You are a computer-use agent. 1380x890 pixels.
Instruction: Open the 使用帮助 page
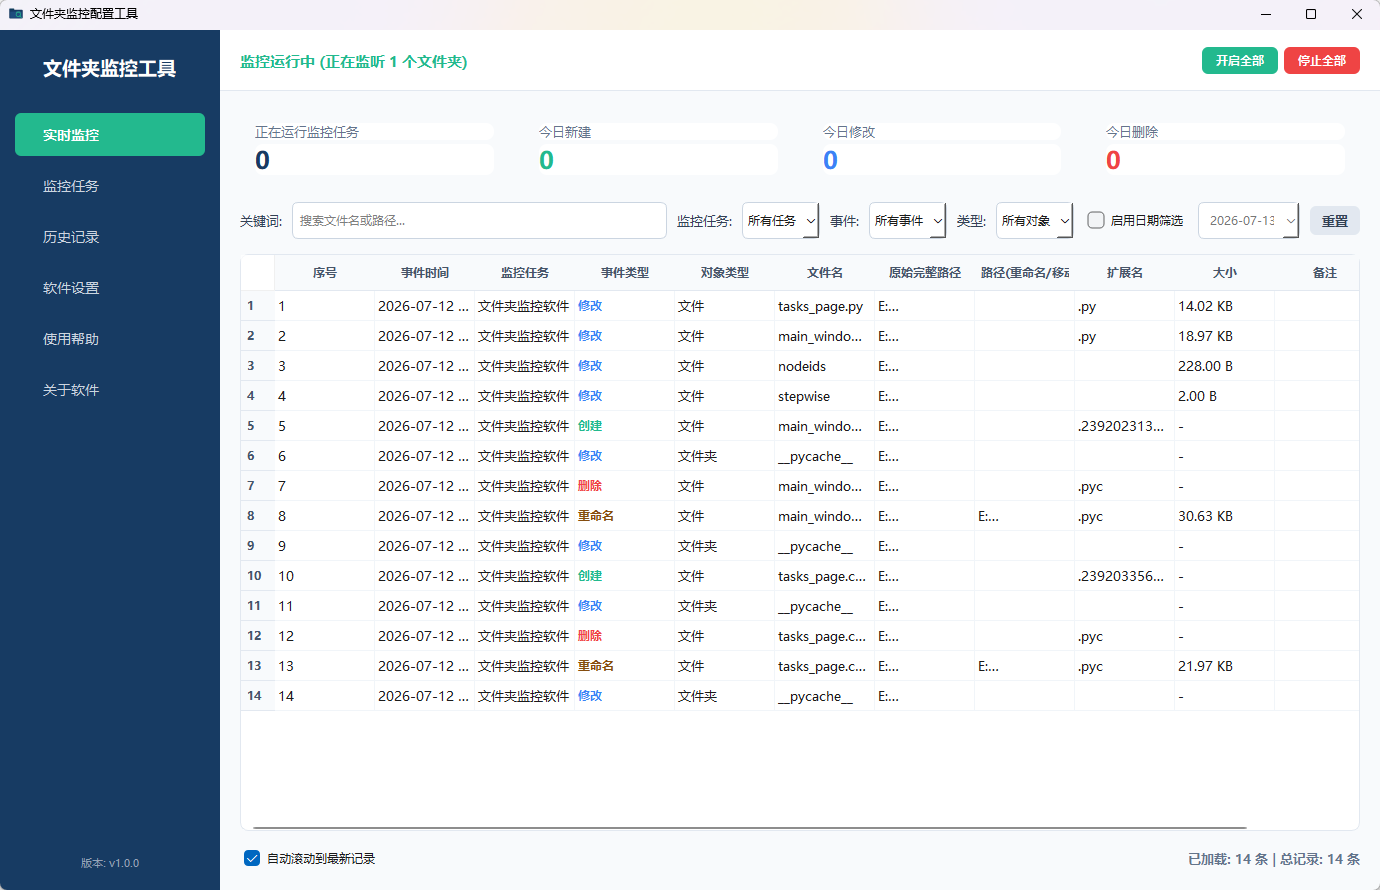point(110,339)
